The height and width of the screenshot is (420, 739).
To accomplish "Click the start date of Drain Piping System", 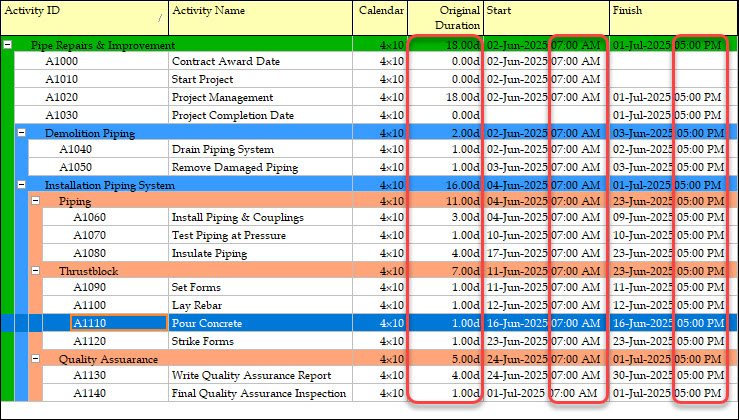I will click(x=517, y=150).
